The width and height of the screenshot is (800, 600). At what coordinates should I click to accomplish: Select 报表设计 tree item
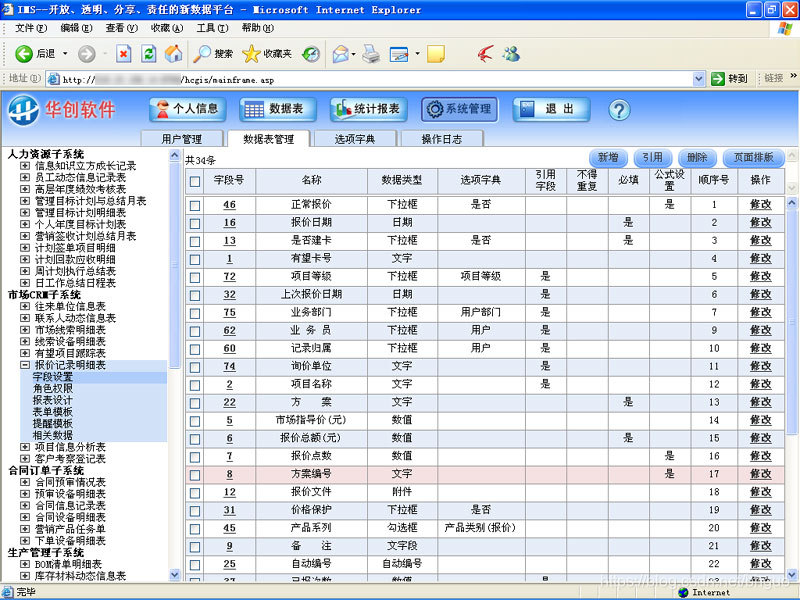pyautogui.click(x=53, y=400)
